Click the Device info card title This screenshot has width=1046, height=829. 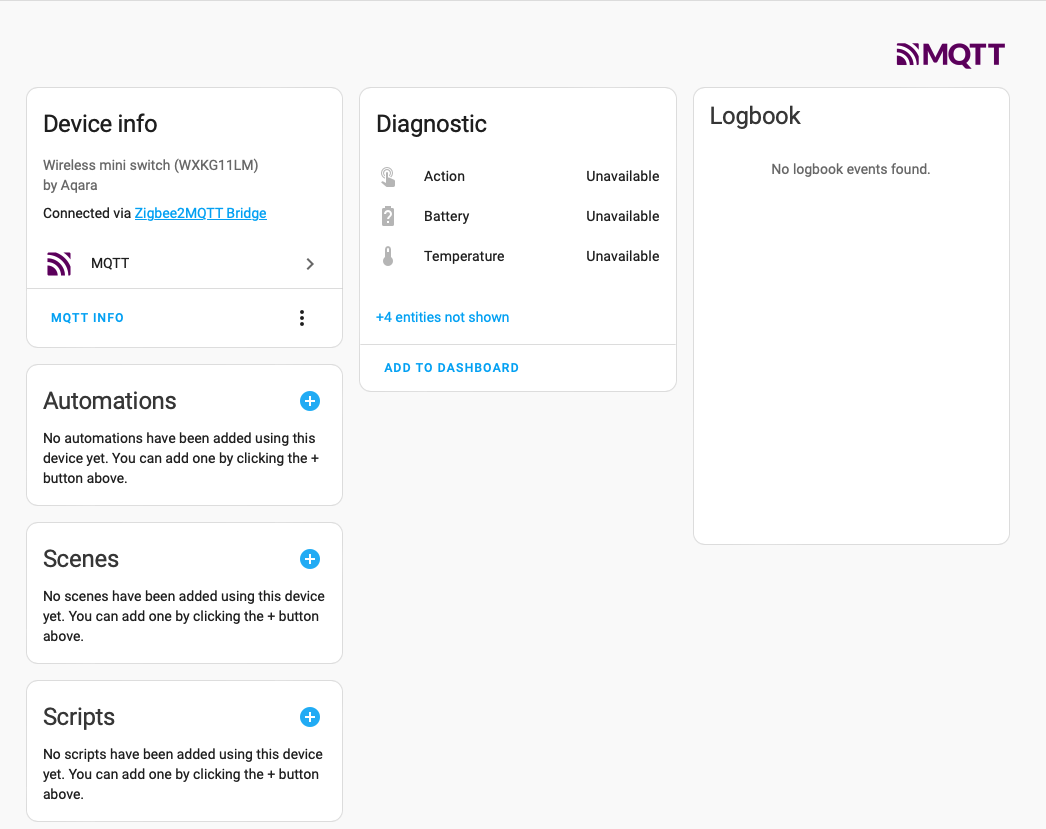[x=100, y=123]
